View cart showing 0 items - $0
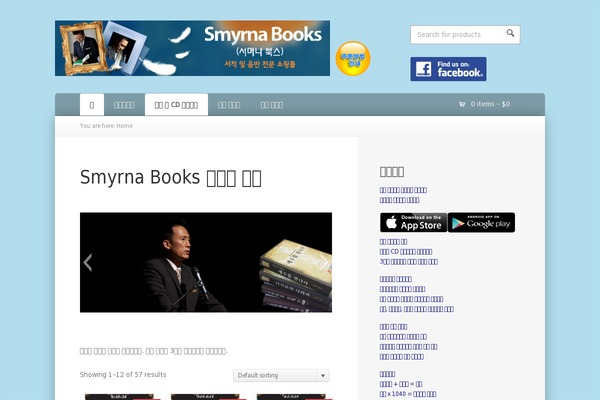This screenshot has height=400, width=600. point(484,104)
